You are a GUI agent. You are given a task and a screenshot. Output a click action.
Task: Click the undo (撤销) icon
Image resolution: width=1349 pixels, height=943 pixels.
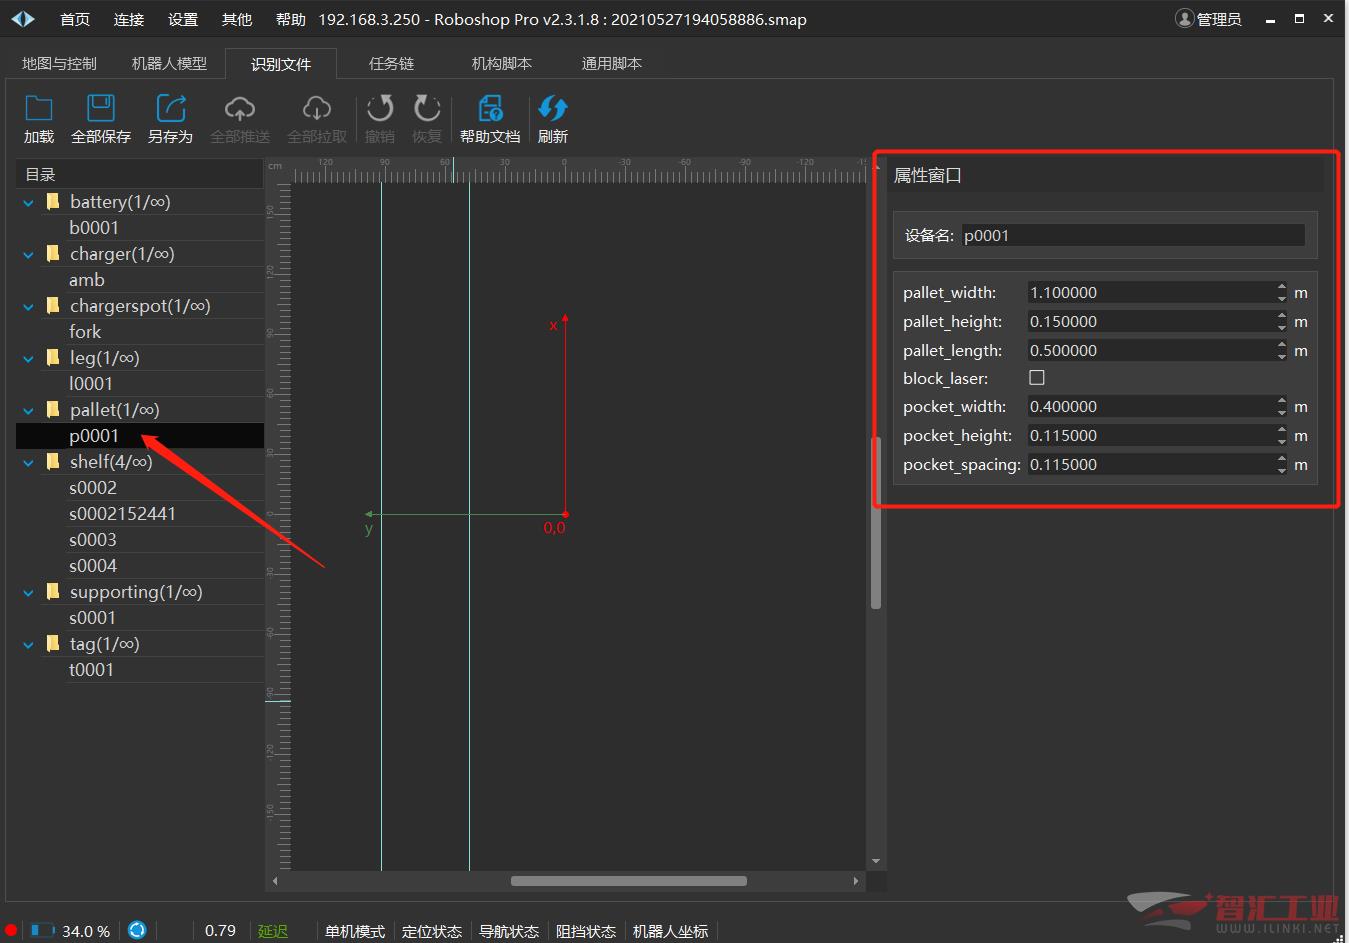pos(380,108)
